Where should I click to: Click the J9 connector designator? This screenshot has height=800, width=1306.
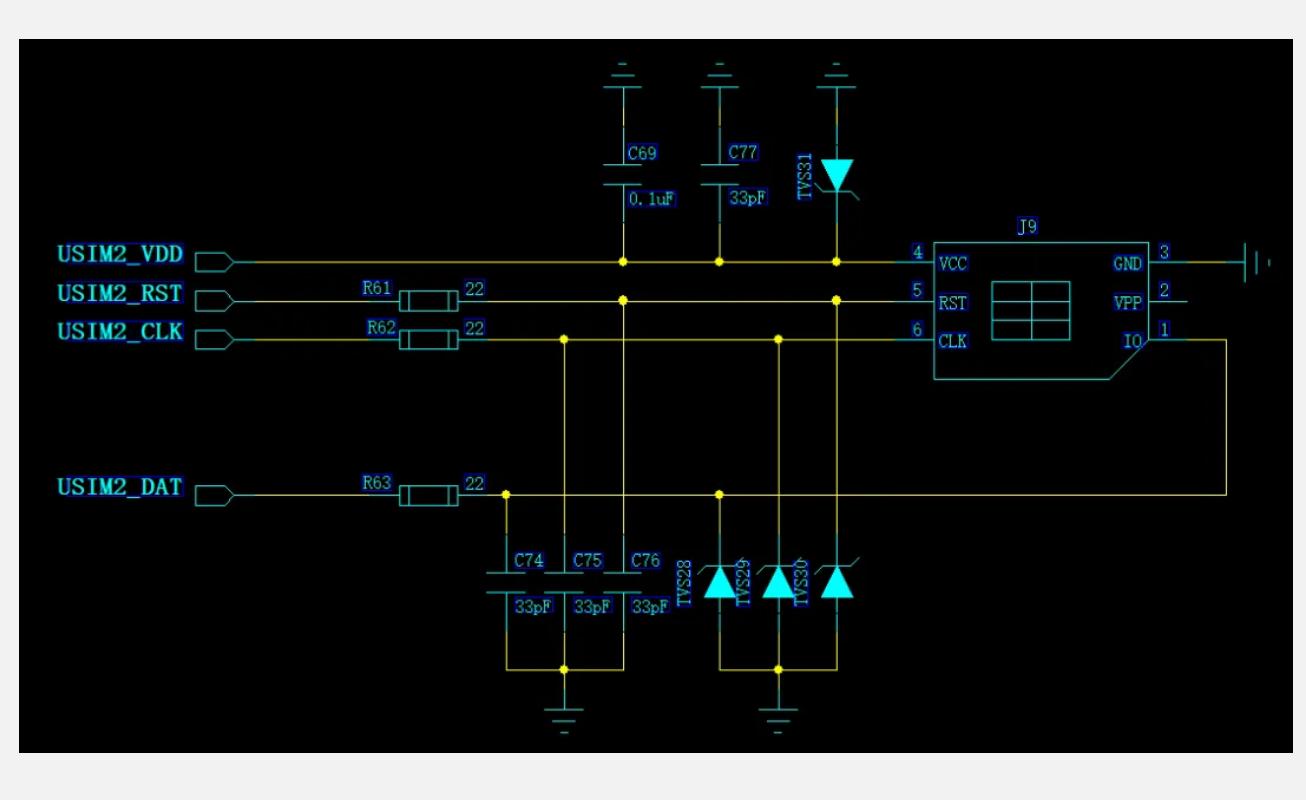pos(1027,227)
